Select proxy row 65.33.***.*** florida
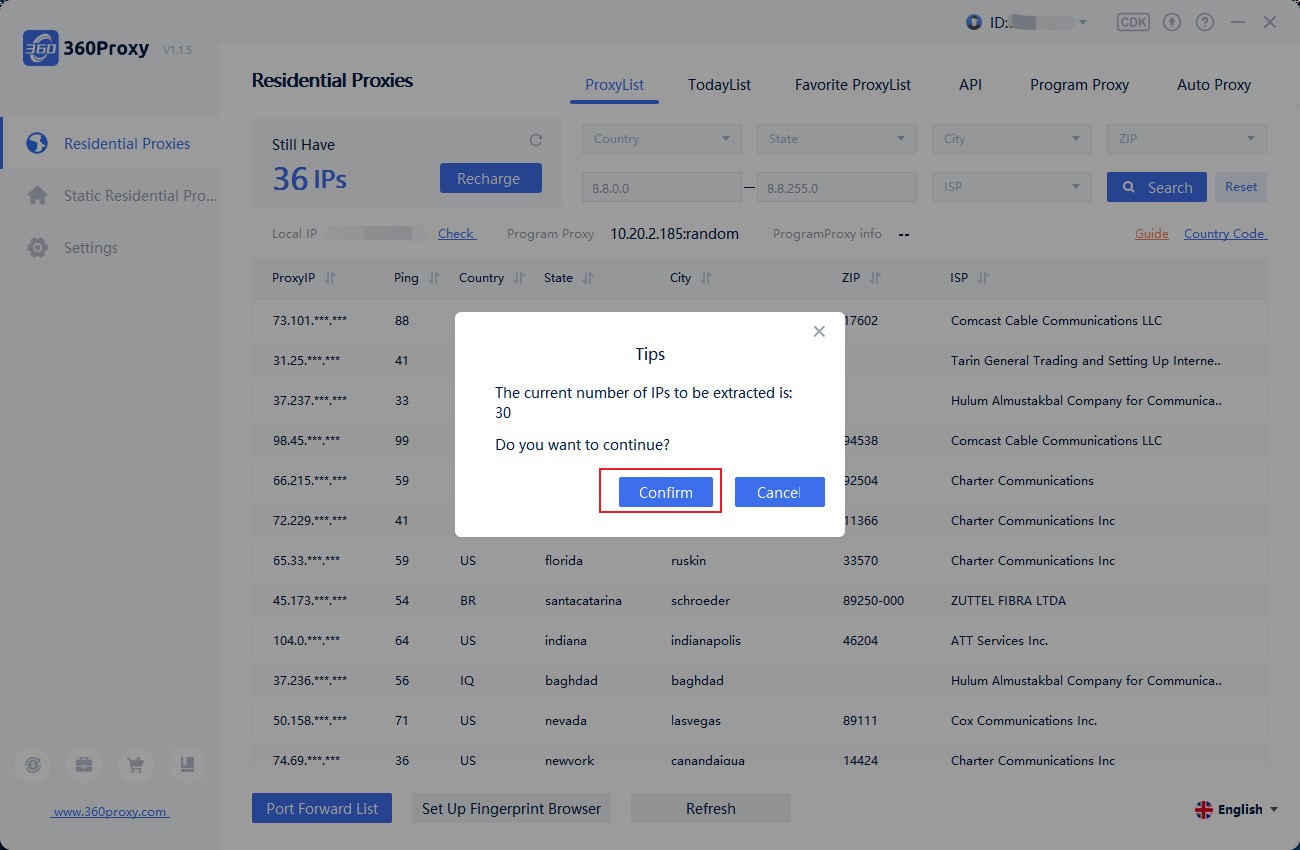This screenshot has width=1300, height=850. coord(759,560)
